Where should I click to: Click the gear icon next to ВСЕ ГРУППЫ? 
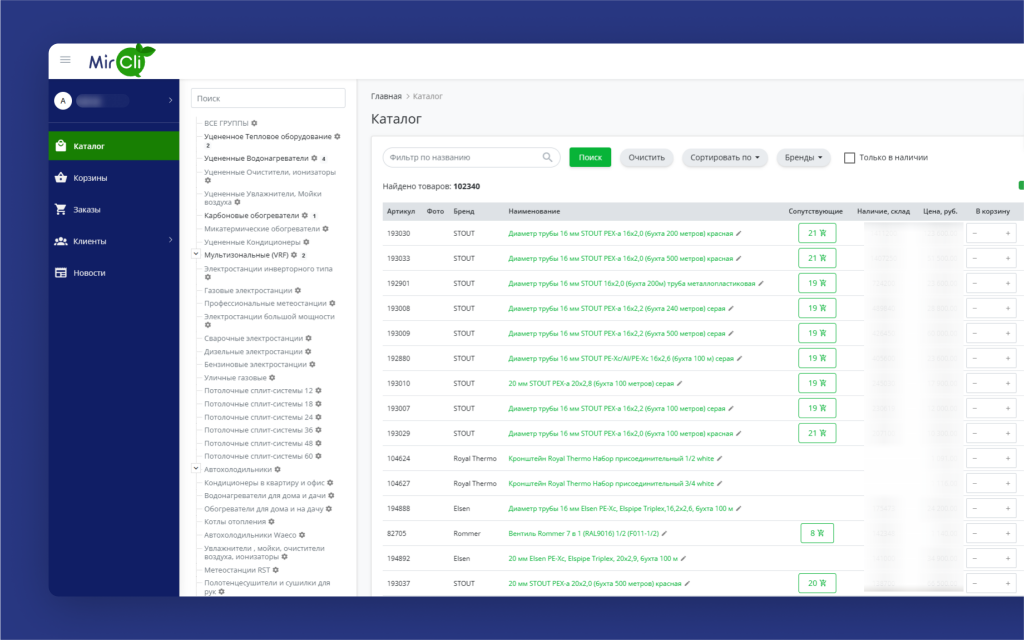pos(255,123)
